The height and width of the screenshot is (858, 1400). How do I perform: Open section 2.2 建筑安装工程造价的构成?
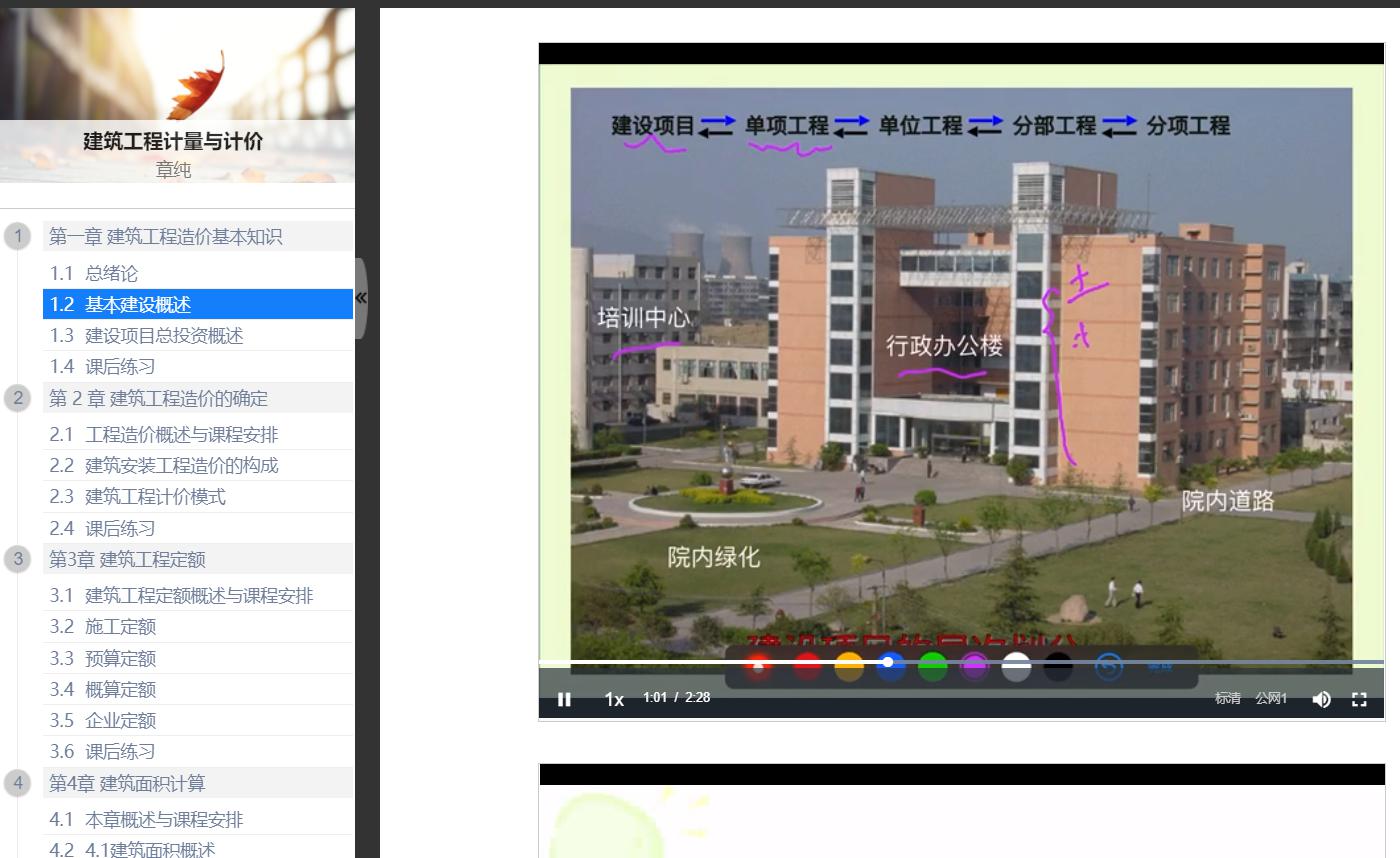[x=198, y=465]
